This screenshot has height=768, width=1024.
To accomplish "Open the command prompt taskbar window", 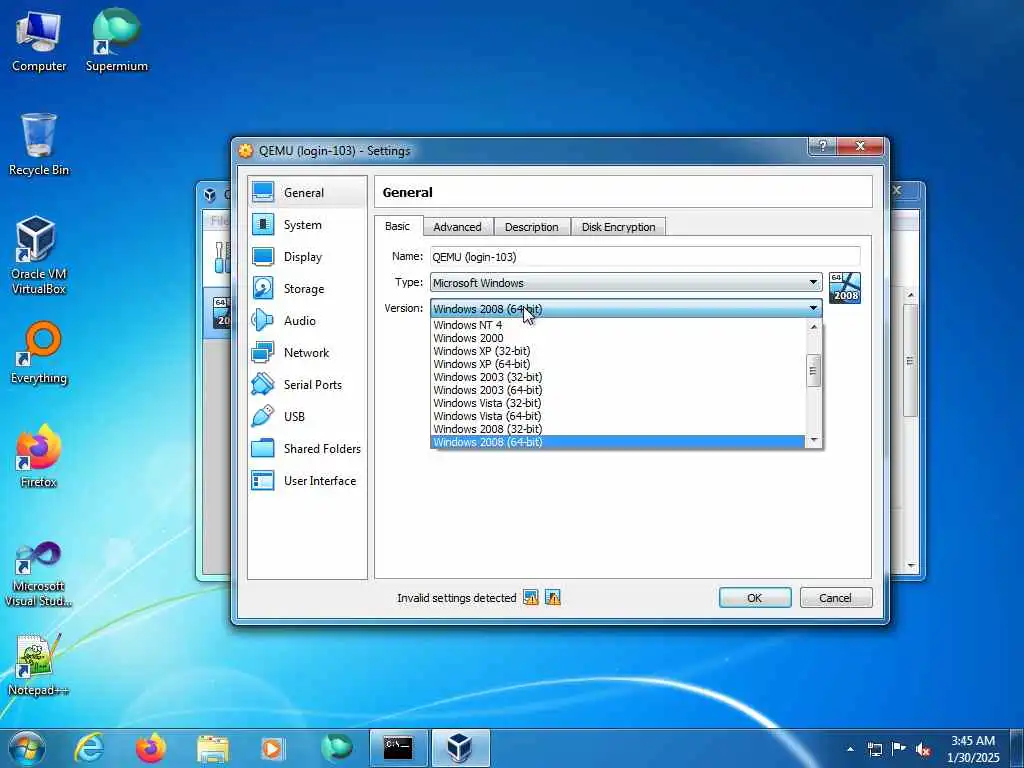I will 398,748.
